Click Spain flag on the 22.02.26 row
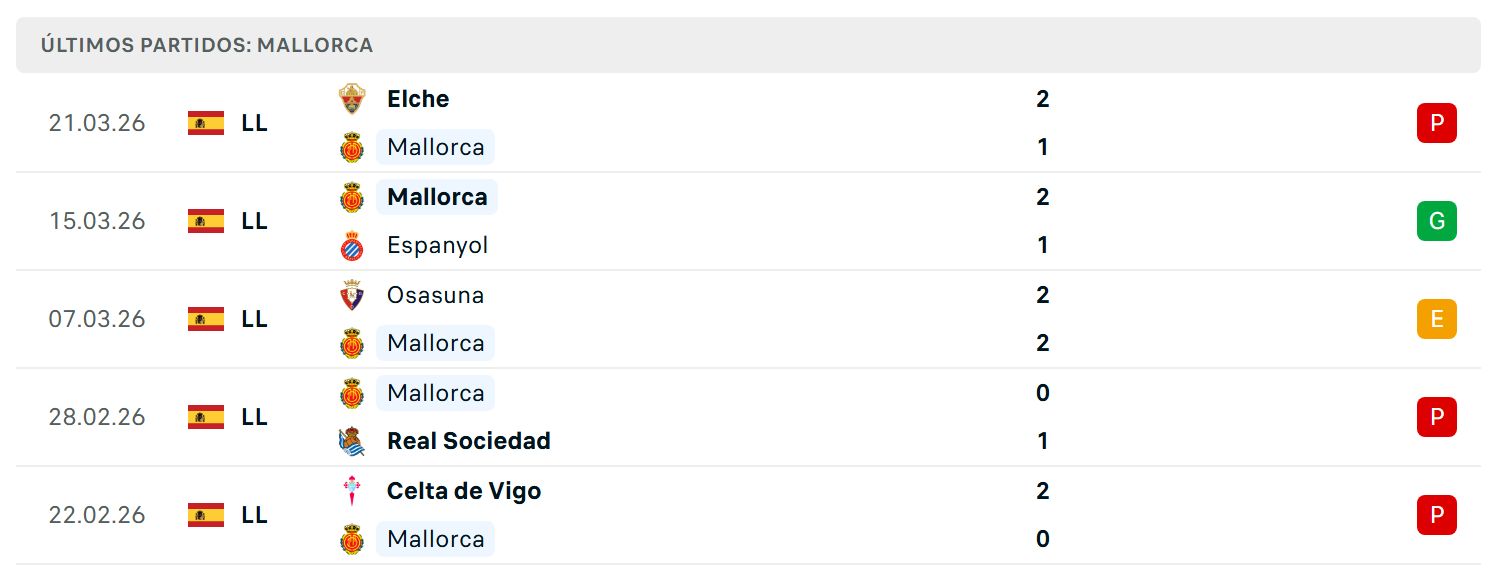The image size is (1497, 583). 206,515
